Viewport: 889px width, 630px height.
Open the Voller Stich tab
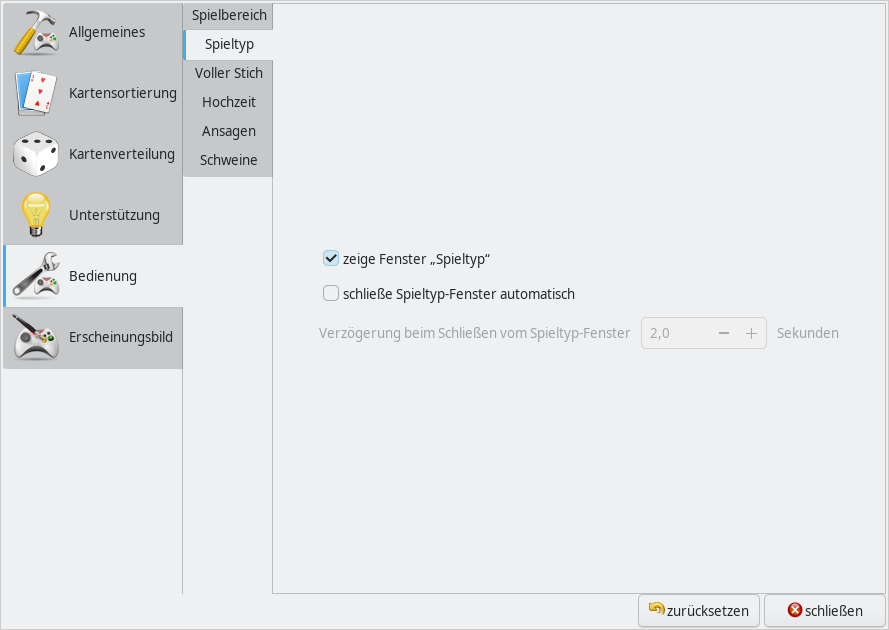click(x=229, y=73)
